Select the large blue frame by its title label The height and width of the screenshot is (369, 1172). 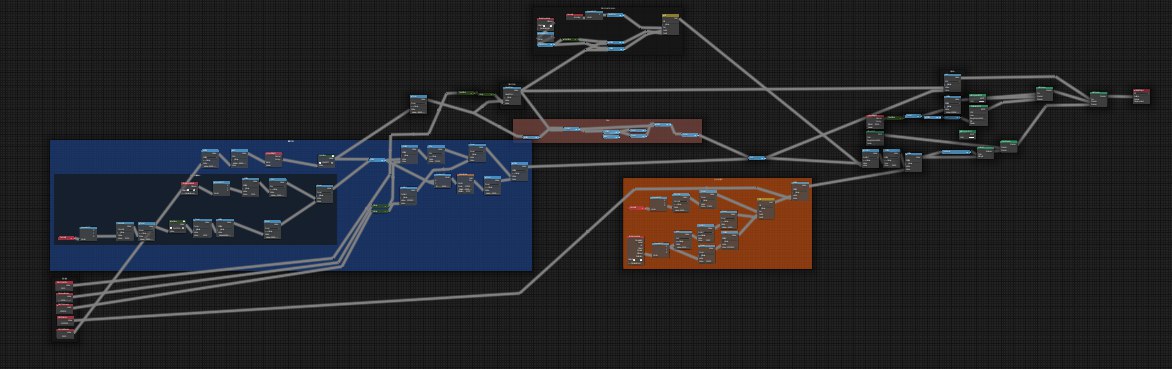(x=291, y=141)
